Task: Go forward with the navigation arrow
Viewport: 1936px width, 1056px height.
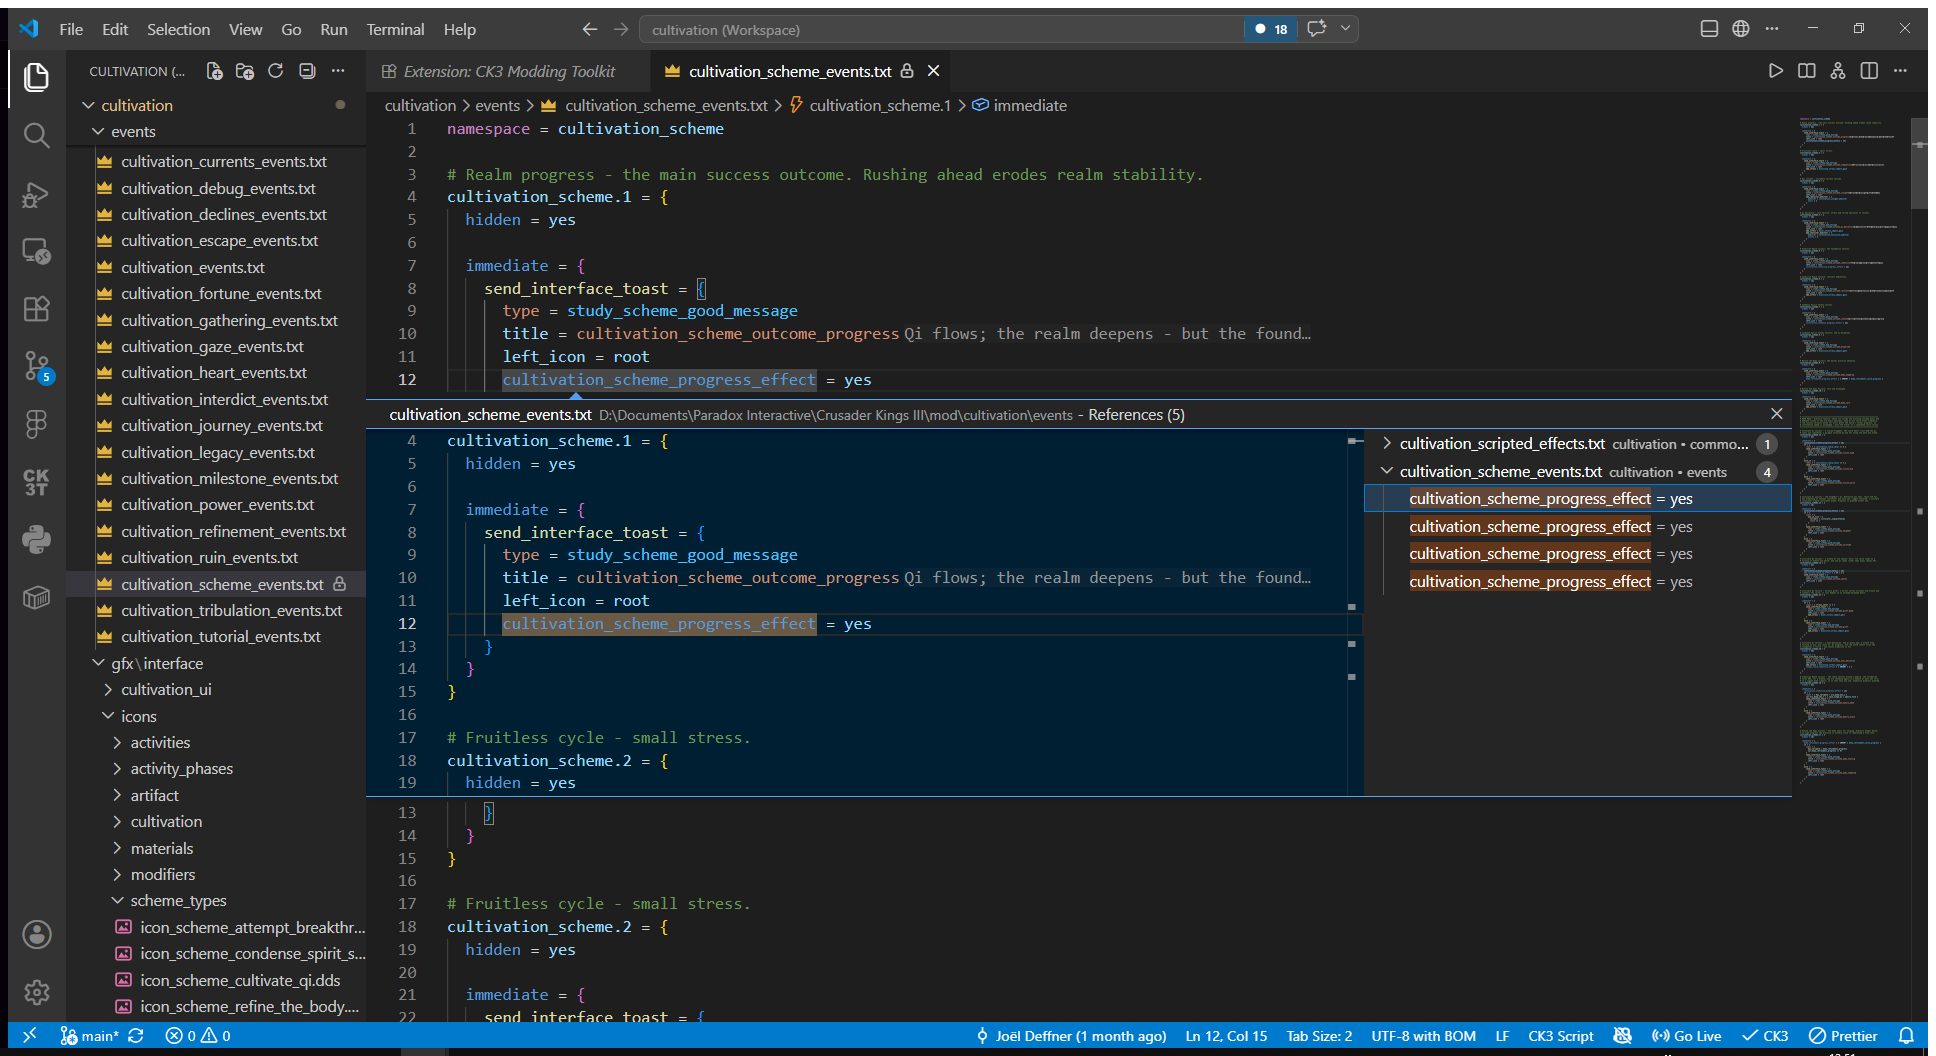Action: point(621,29)
